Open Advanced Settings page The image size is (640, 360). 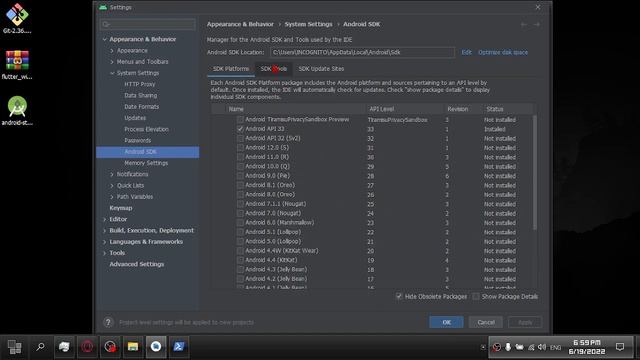[x=137, y=264]
